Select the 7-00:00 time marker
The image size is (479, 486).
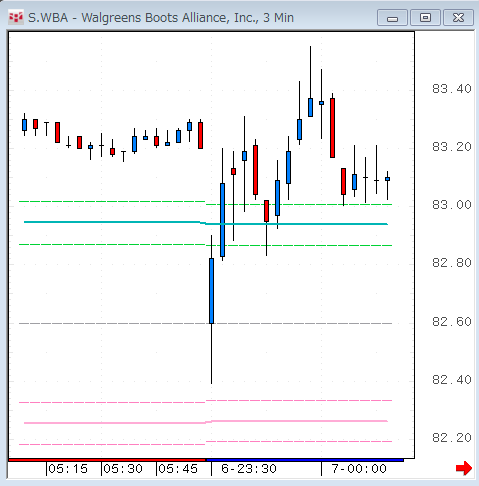coord(359,469)
